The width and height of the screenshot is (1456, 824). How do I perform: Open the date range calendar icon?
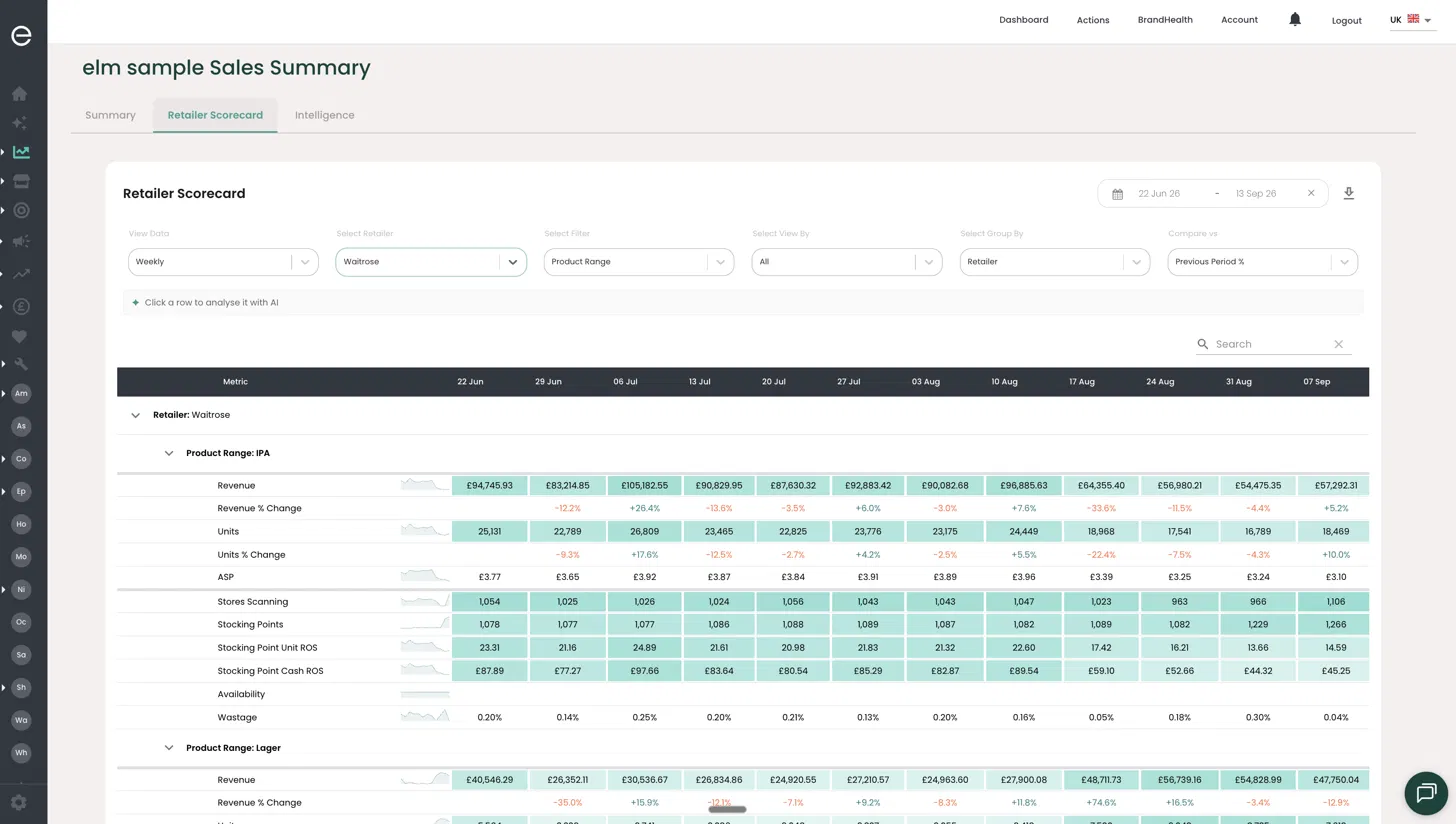tap(1118, 194)
